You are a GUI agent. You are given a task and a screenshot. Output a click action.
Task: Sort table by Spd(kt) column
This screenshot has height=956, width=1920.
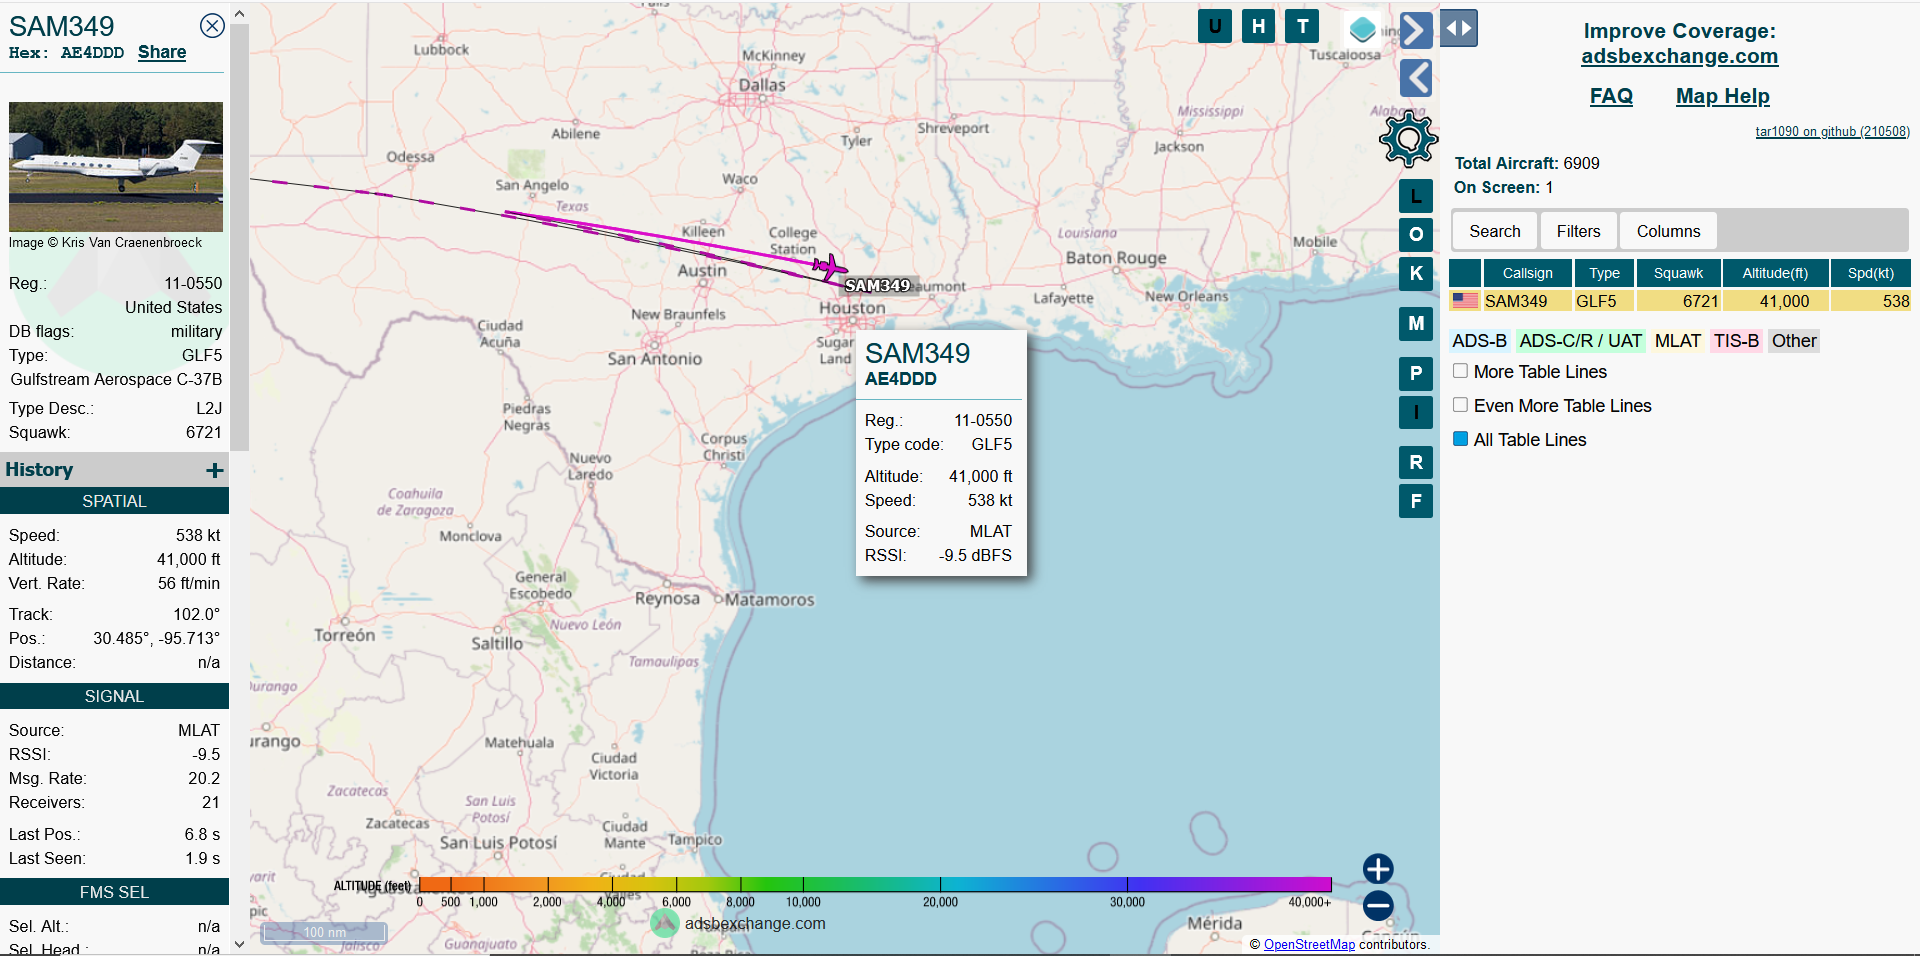click(1870, 273)
